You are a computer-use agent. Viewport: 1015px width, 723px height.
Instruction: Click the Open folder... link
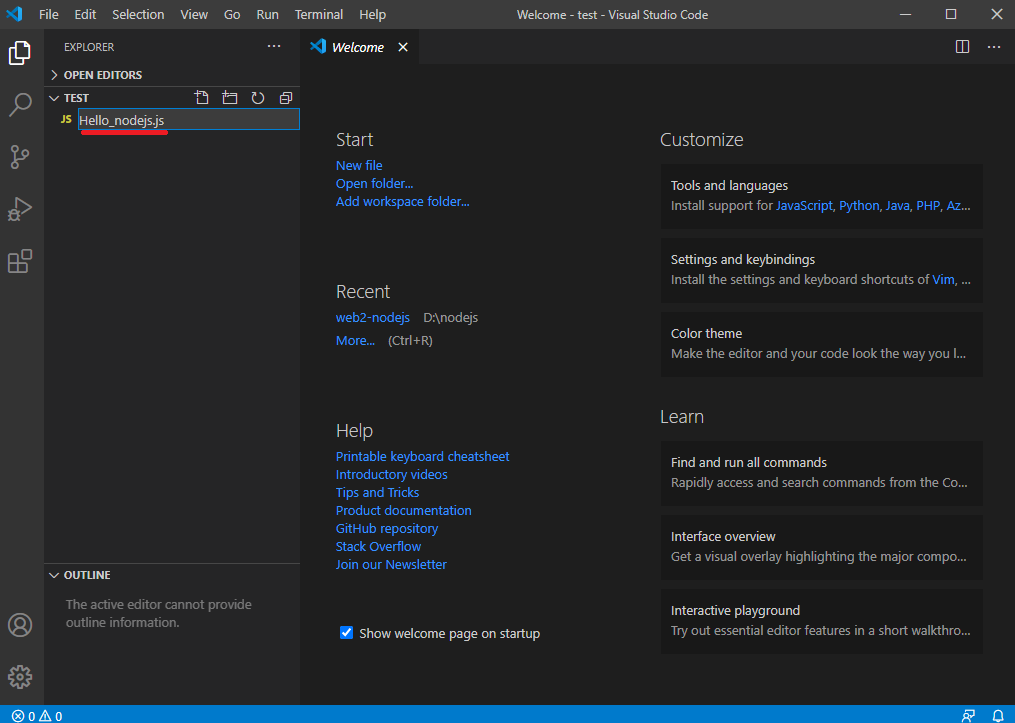(374, 184)
